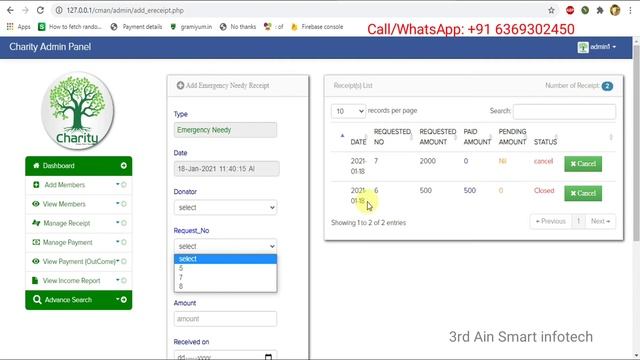Image resolution: width=640 pixels, height=360 pixels.
Task: Open the 'gramiyum.in' bookmark
Action: tap(191, 27)
